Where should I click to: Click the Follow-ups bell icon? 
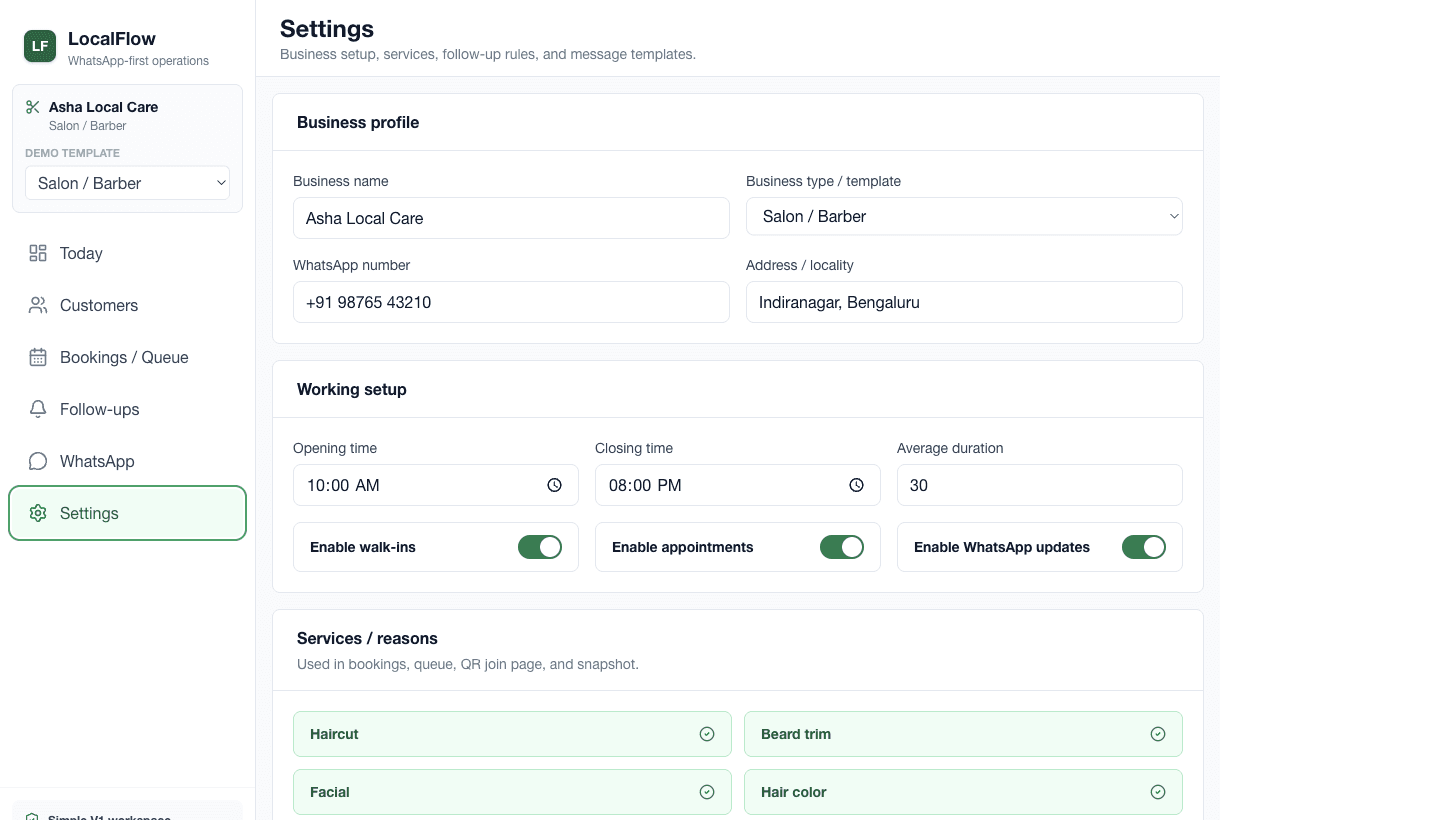click(38, 409)
